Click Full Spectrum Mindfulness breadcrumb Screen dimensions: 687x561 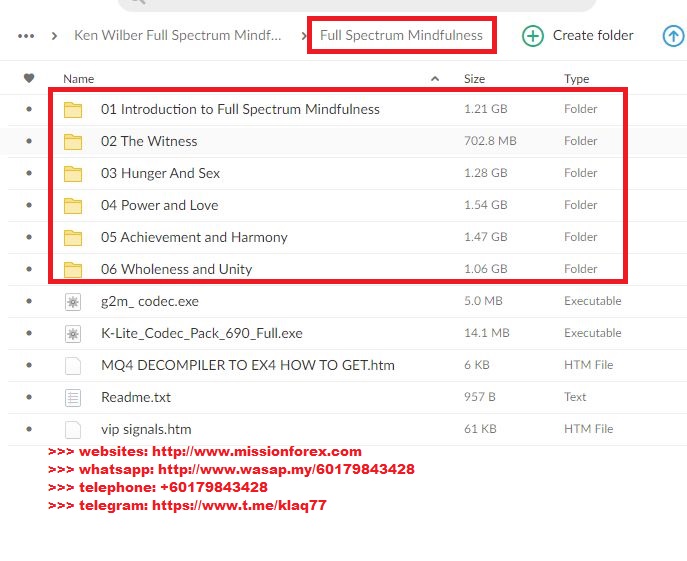(401, 35)
